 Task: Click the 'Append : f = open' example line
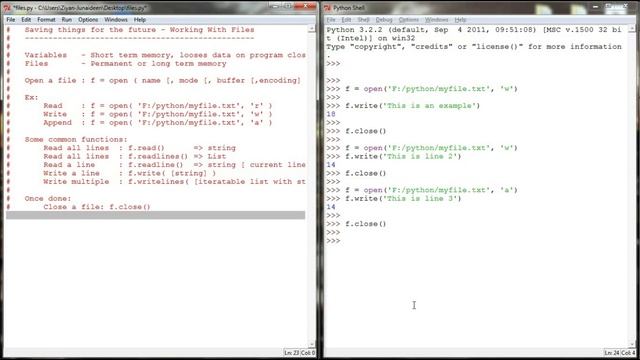point(158,123)
